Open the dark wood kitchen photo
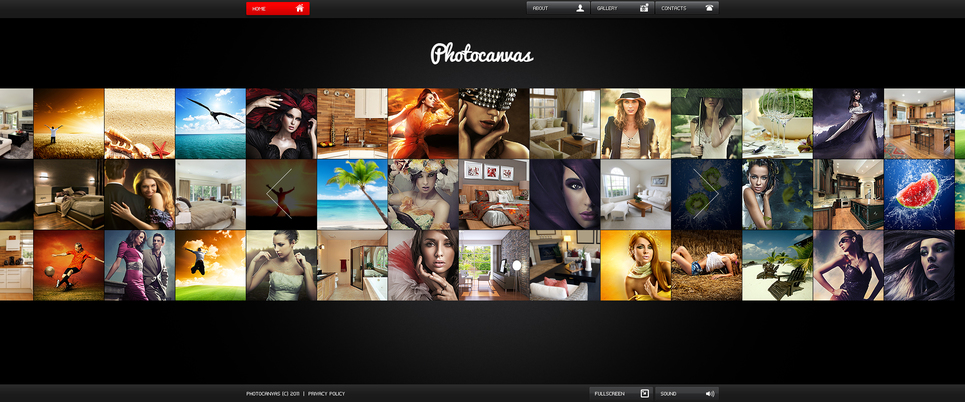 coord(848,195)
